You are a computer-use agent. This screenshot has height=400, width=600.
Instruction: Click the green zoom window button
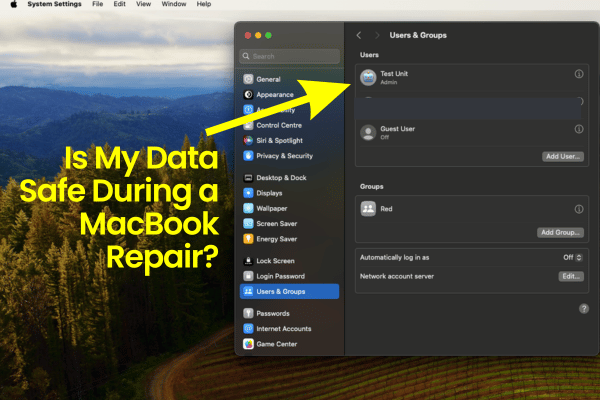[268, 35]
